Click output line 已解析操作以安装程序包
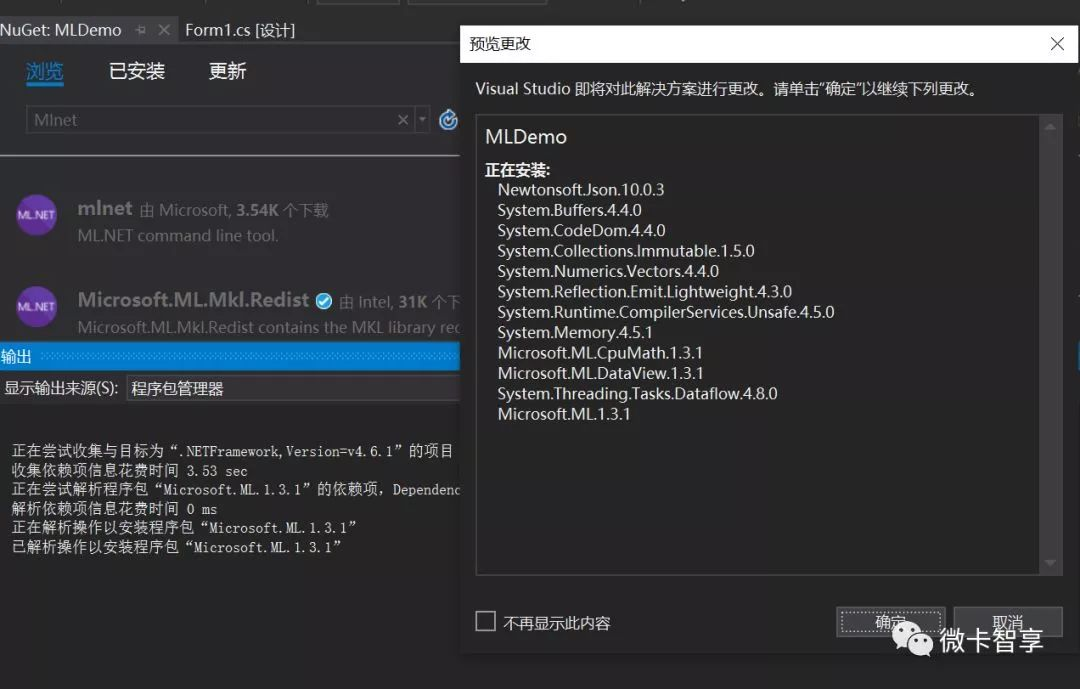This screenshot has width=1080, height=689. 176,547
